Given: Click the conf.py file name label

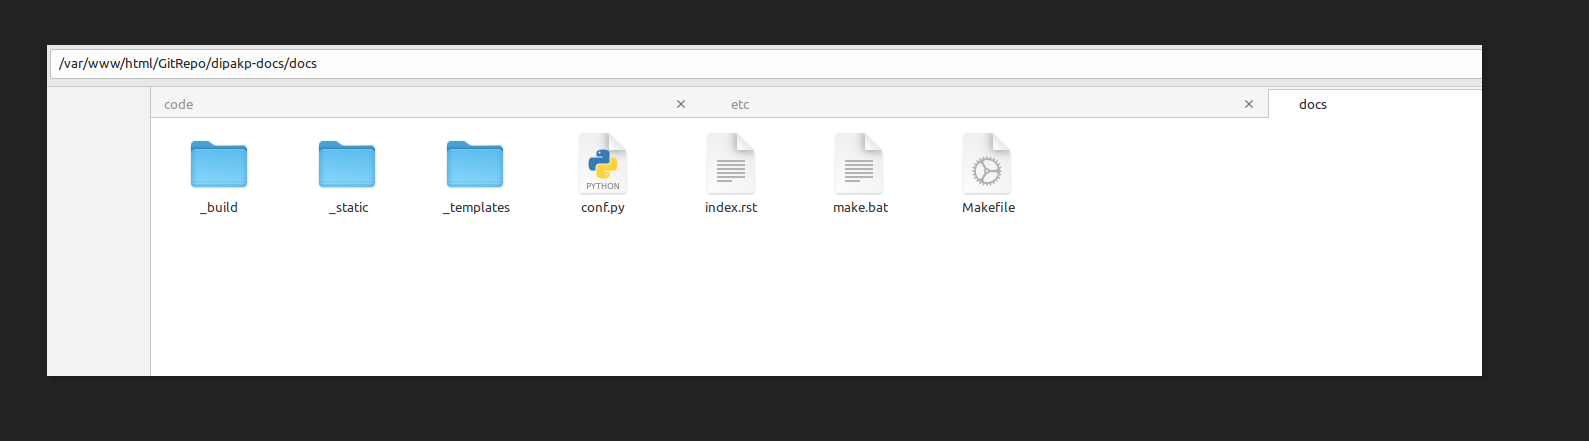Looking at the screenshot, I should 603,208.
